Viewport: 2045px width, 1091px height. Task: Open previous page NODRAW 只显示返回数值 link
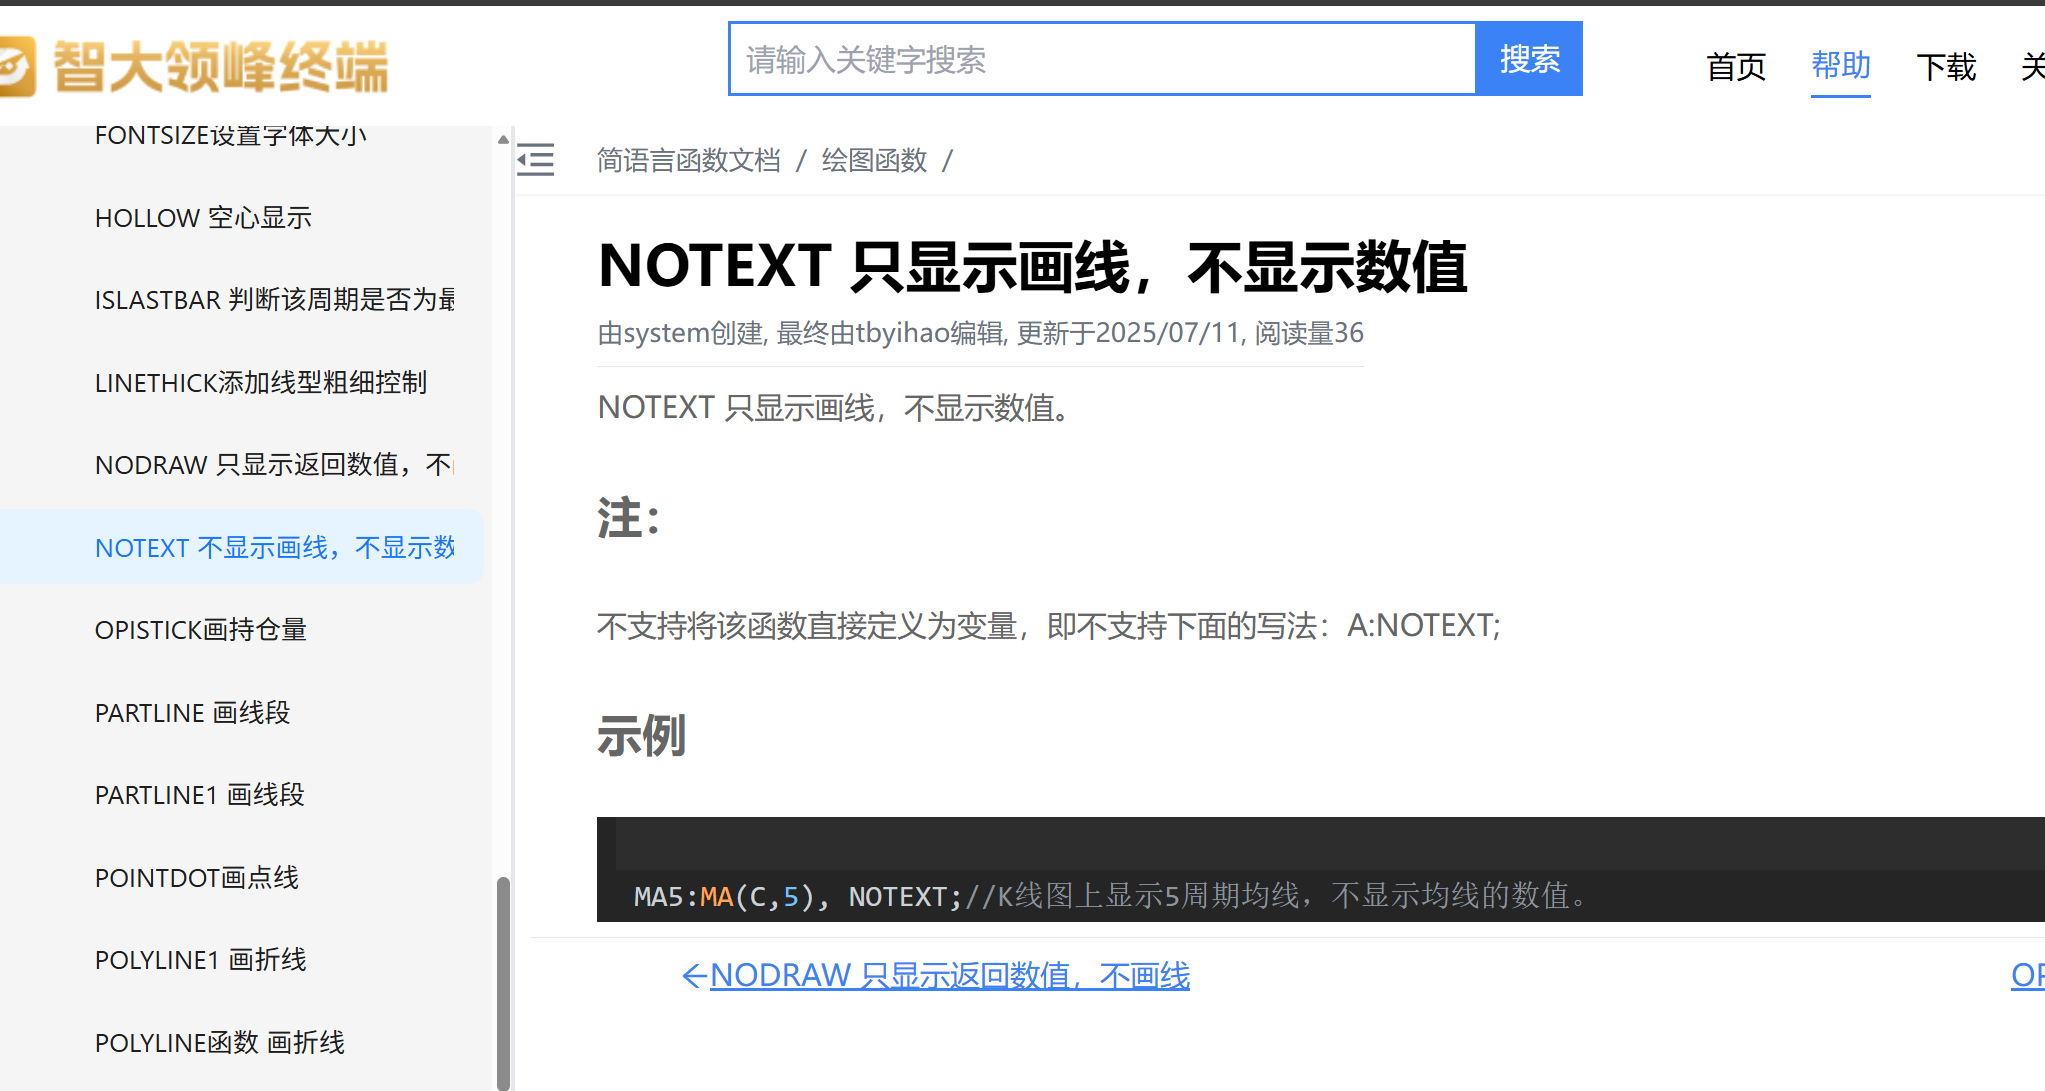949,976
